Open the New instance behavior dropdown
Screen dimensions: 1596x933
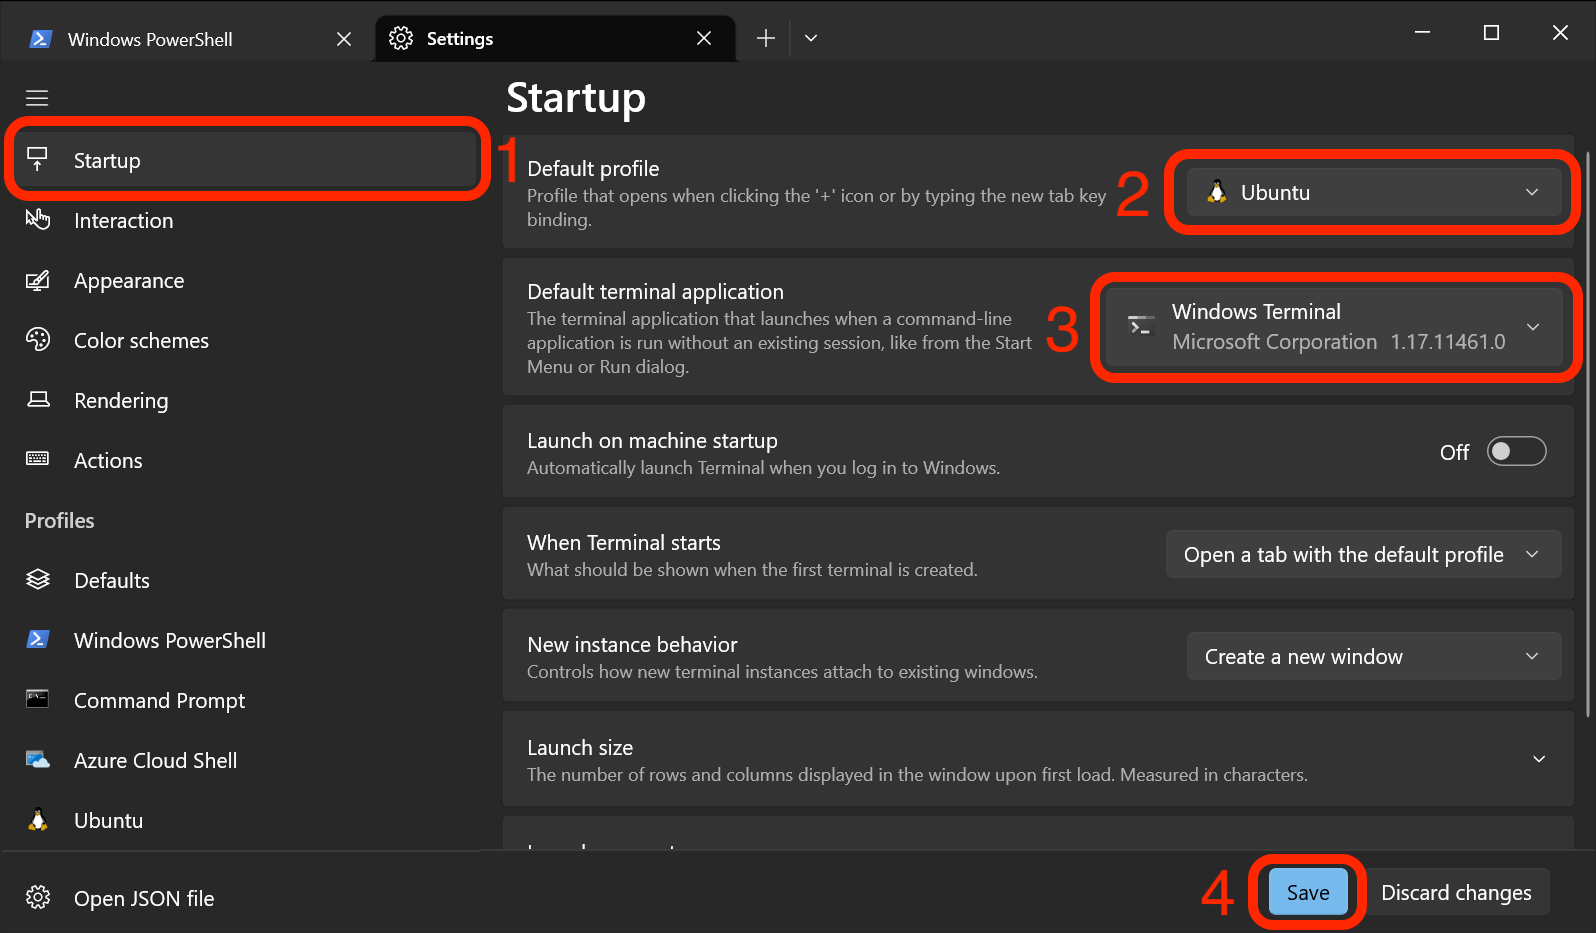pos(1373,657)
